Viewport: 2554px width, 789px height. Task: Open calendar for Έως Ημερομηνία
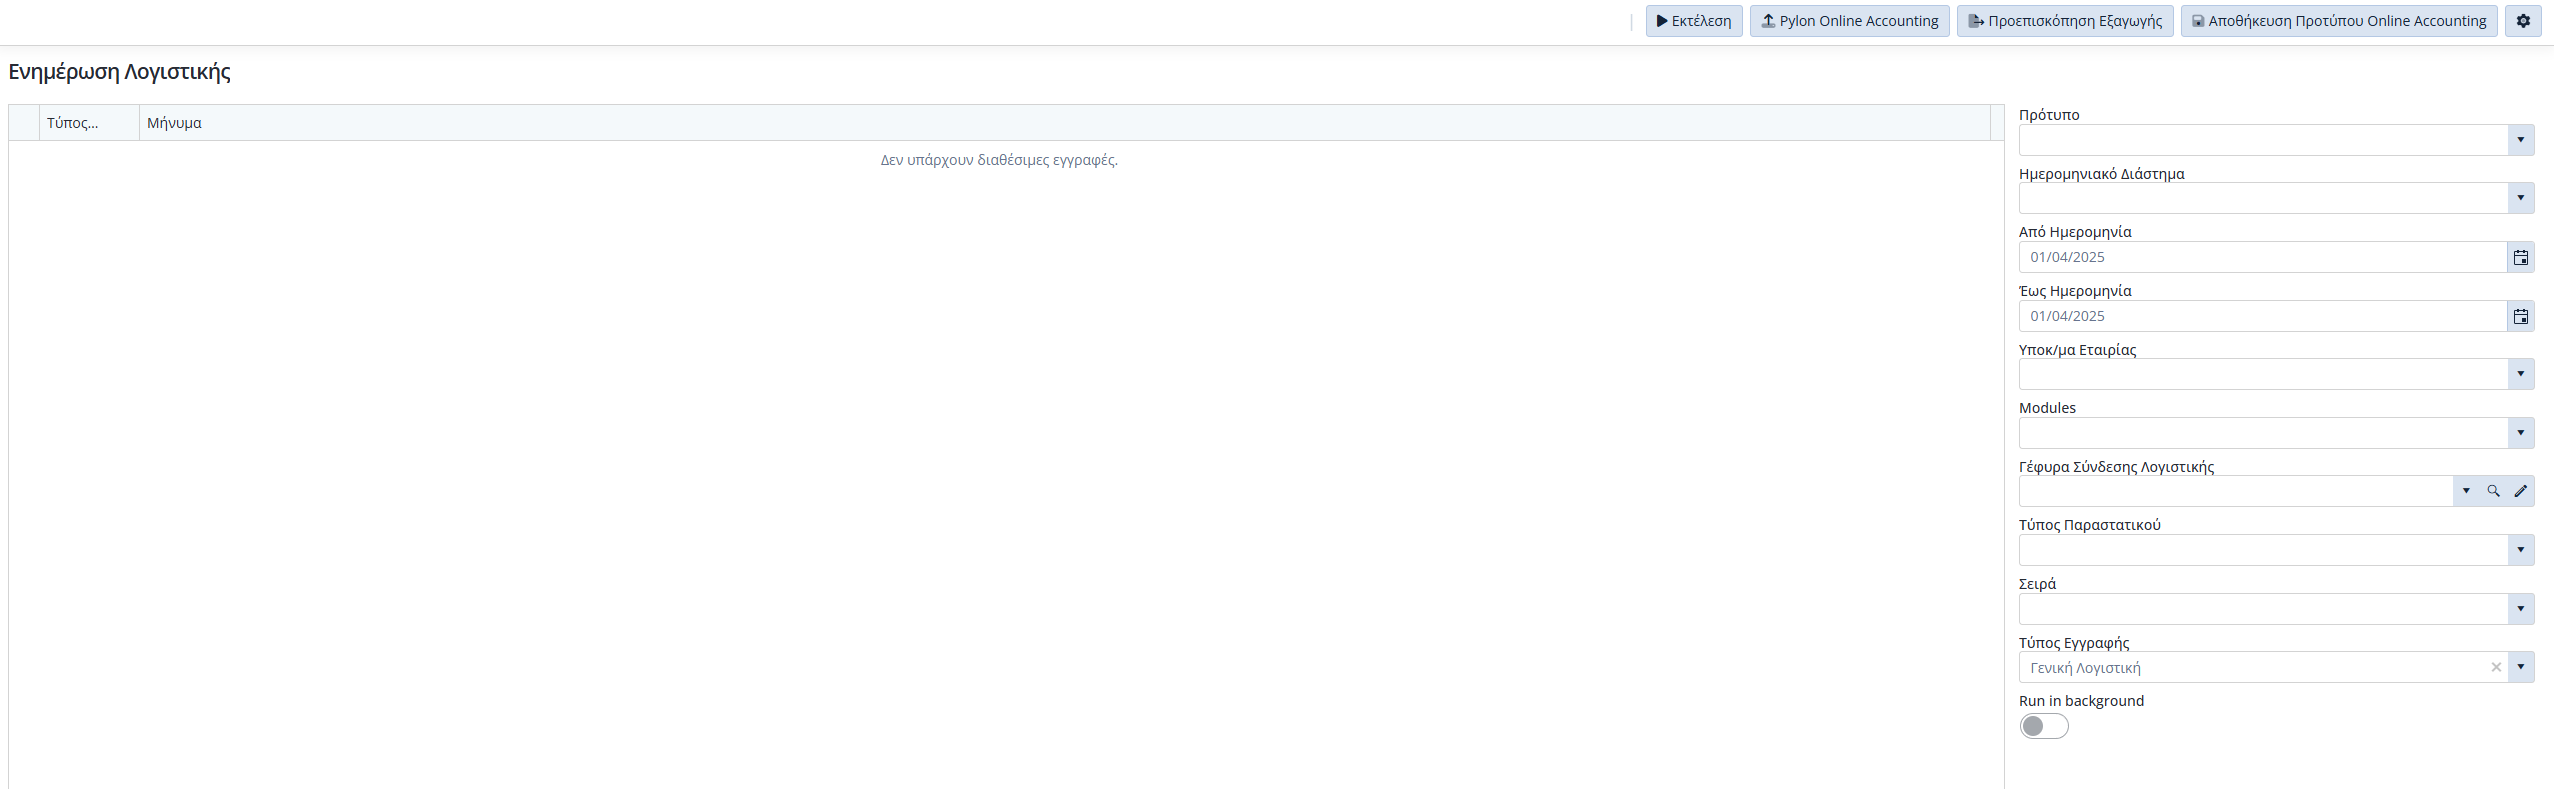coord(2521,316)
